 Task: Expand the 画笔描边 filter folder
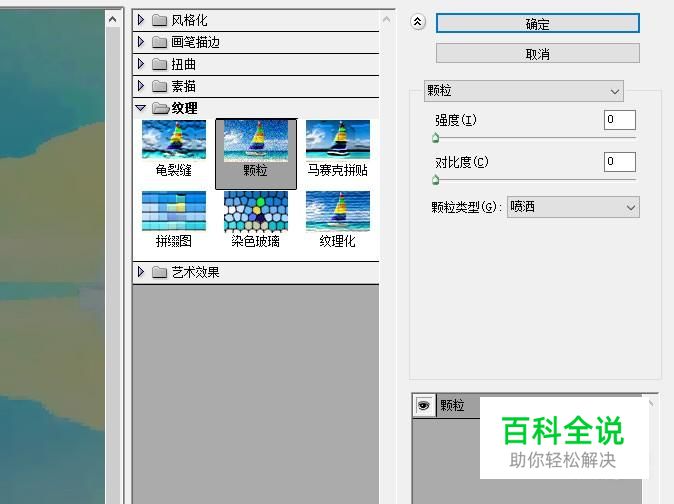141,42
